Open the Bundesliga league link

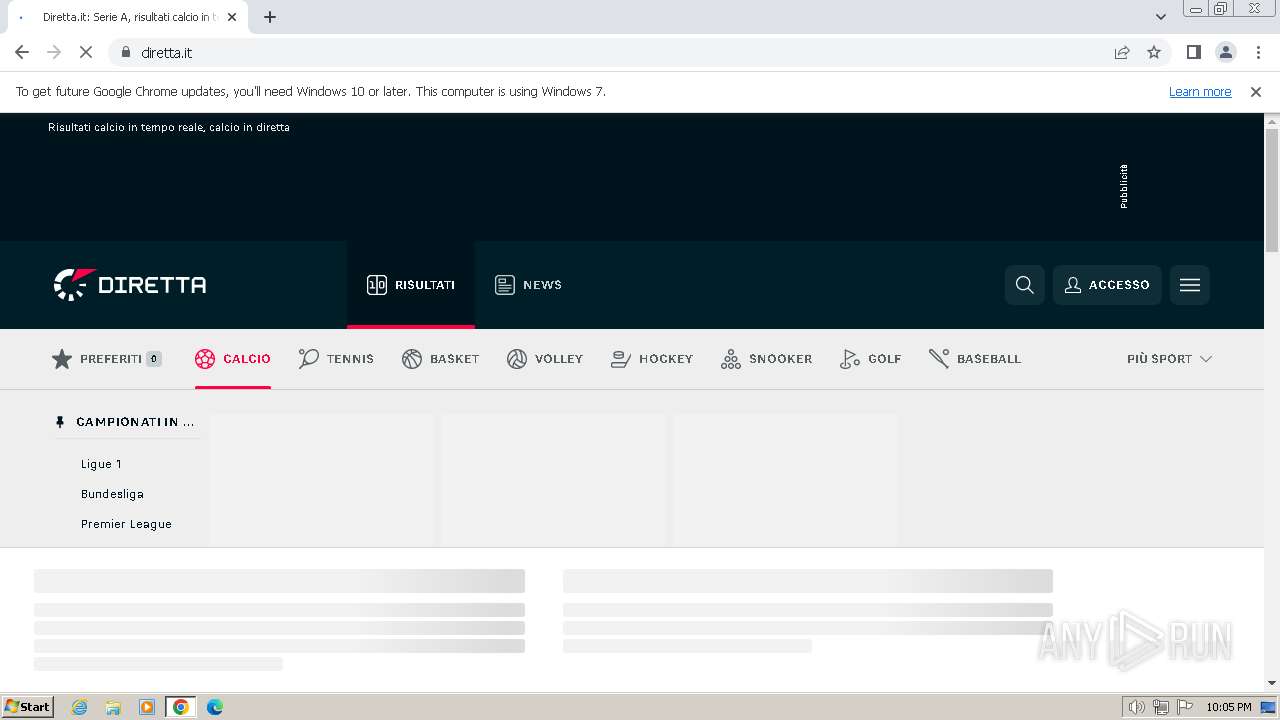point(112,494)
